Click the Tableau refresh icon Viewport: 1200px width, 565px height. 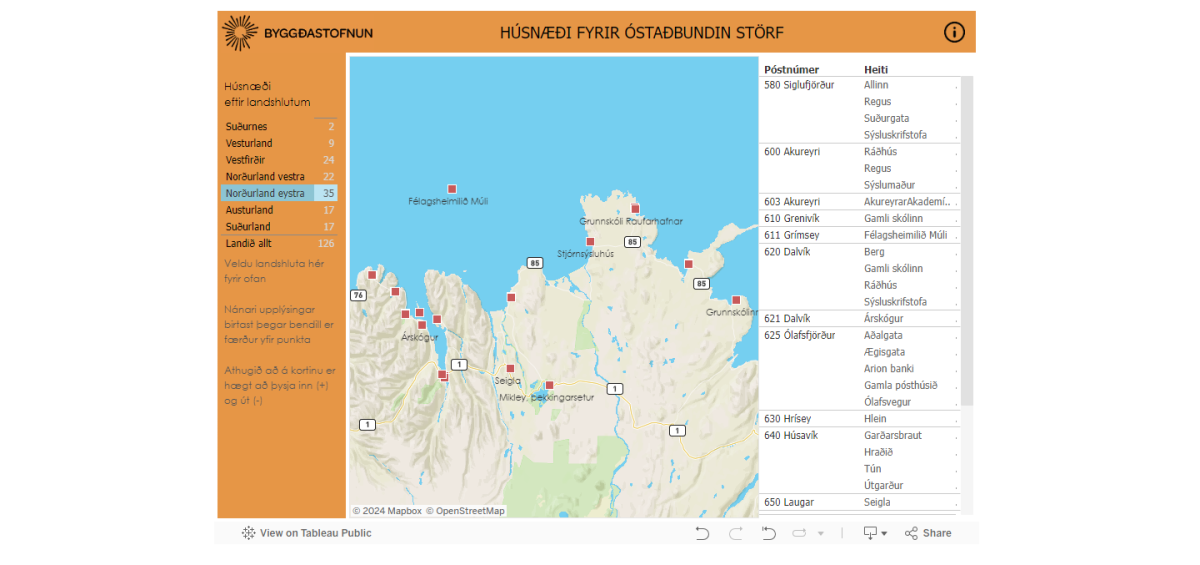point(800,533)
